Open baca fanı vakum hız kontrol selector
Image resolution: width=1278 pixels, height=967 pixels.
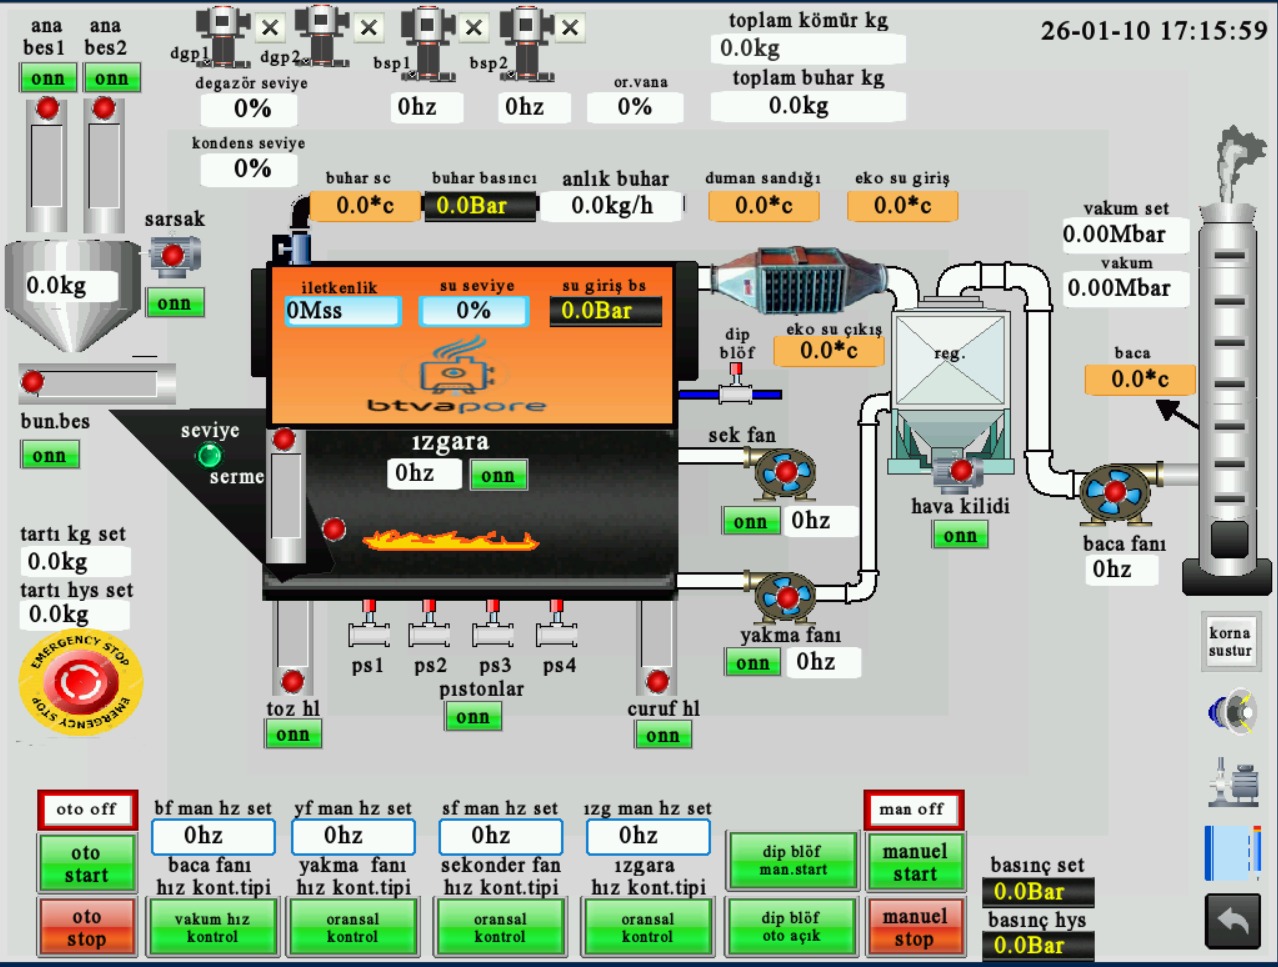coord(212,927)
